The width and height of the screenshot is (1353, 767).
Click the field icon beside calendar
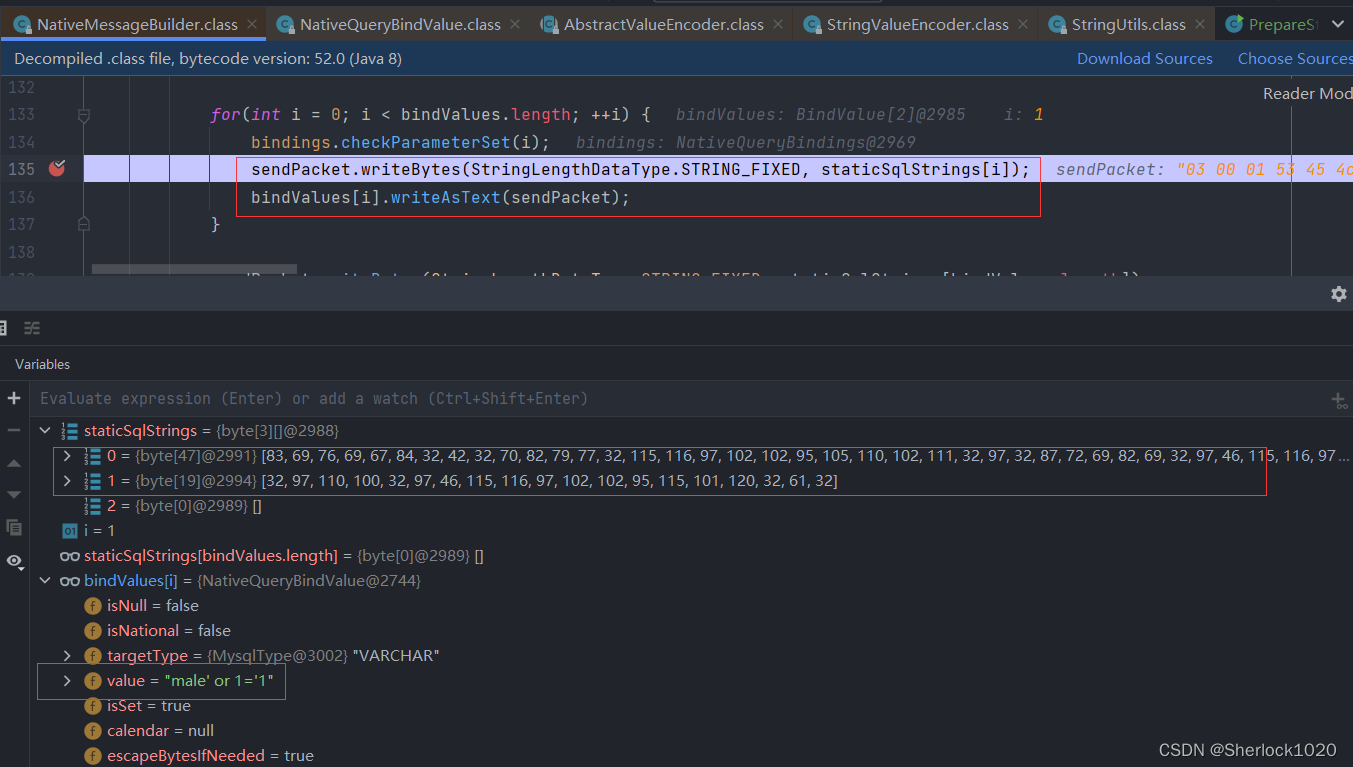[93, 731]
